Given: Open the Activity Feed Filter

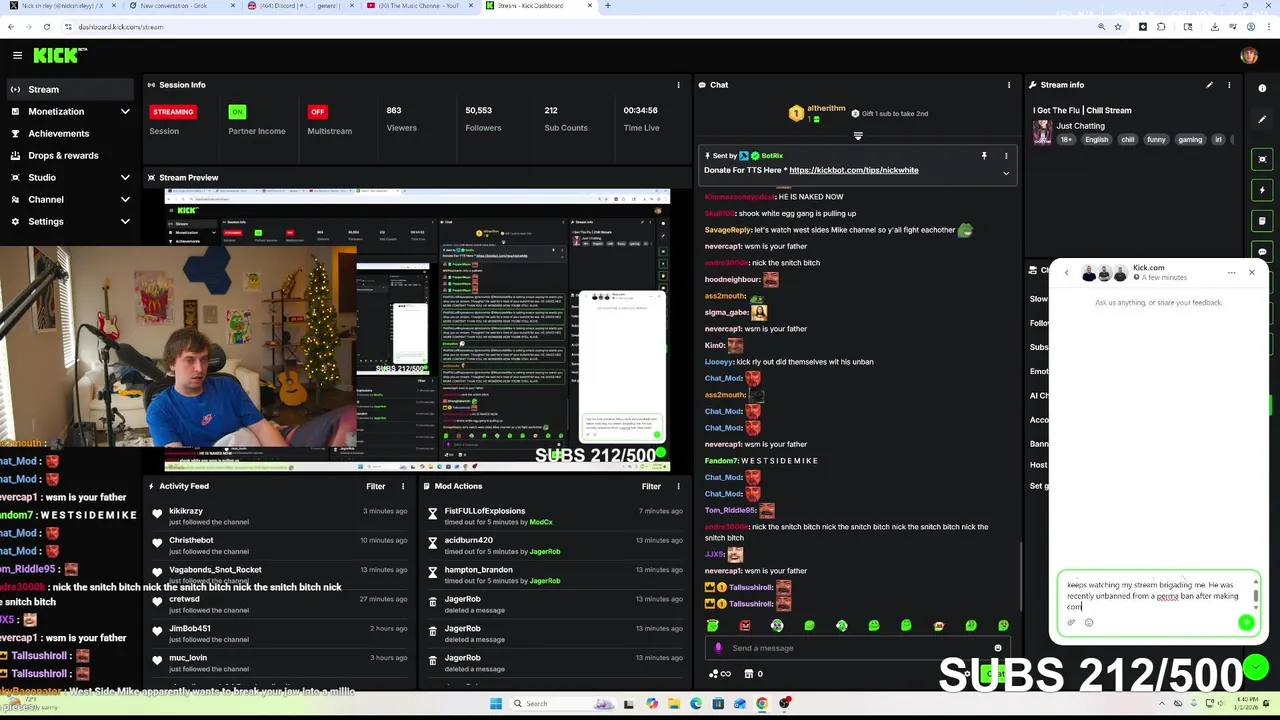Looking at the screenshot, I should tap(375, 486).
